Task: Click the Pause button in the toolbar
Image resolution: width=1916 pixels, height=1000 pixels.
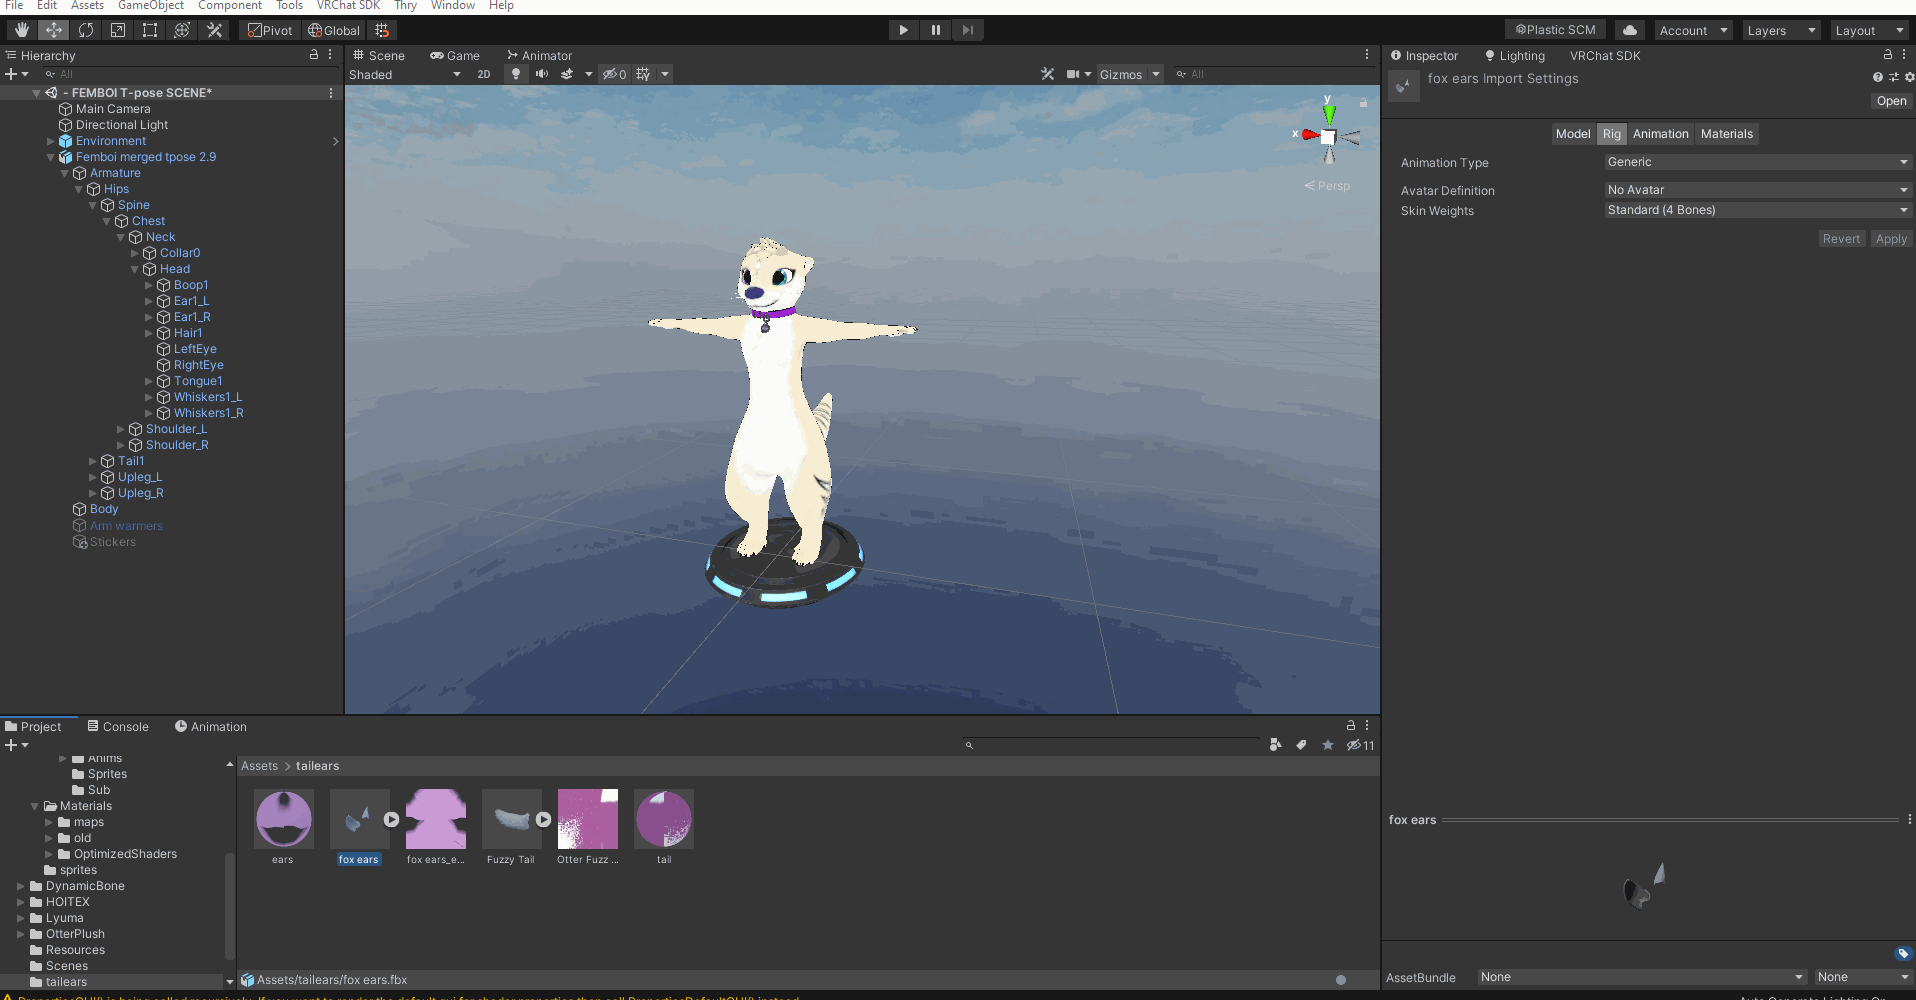Action: [x=935, y=30]
